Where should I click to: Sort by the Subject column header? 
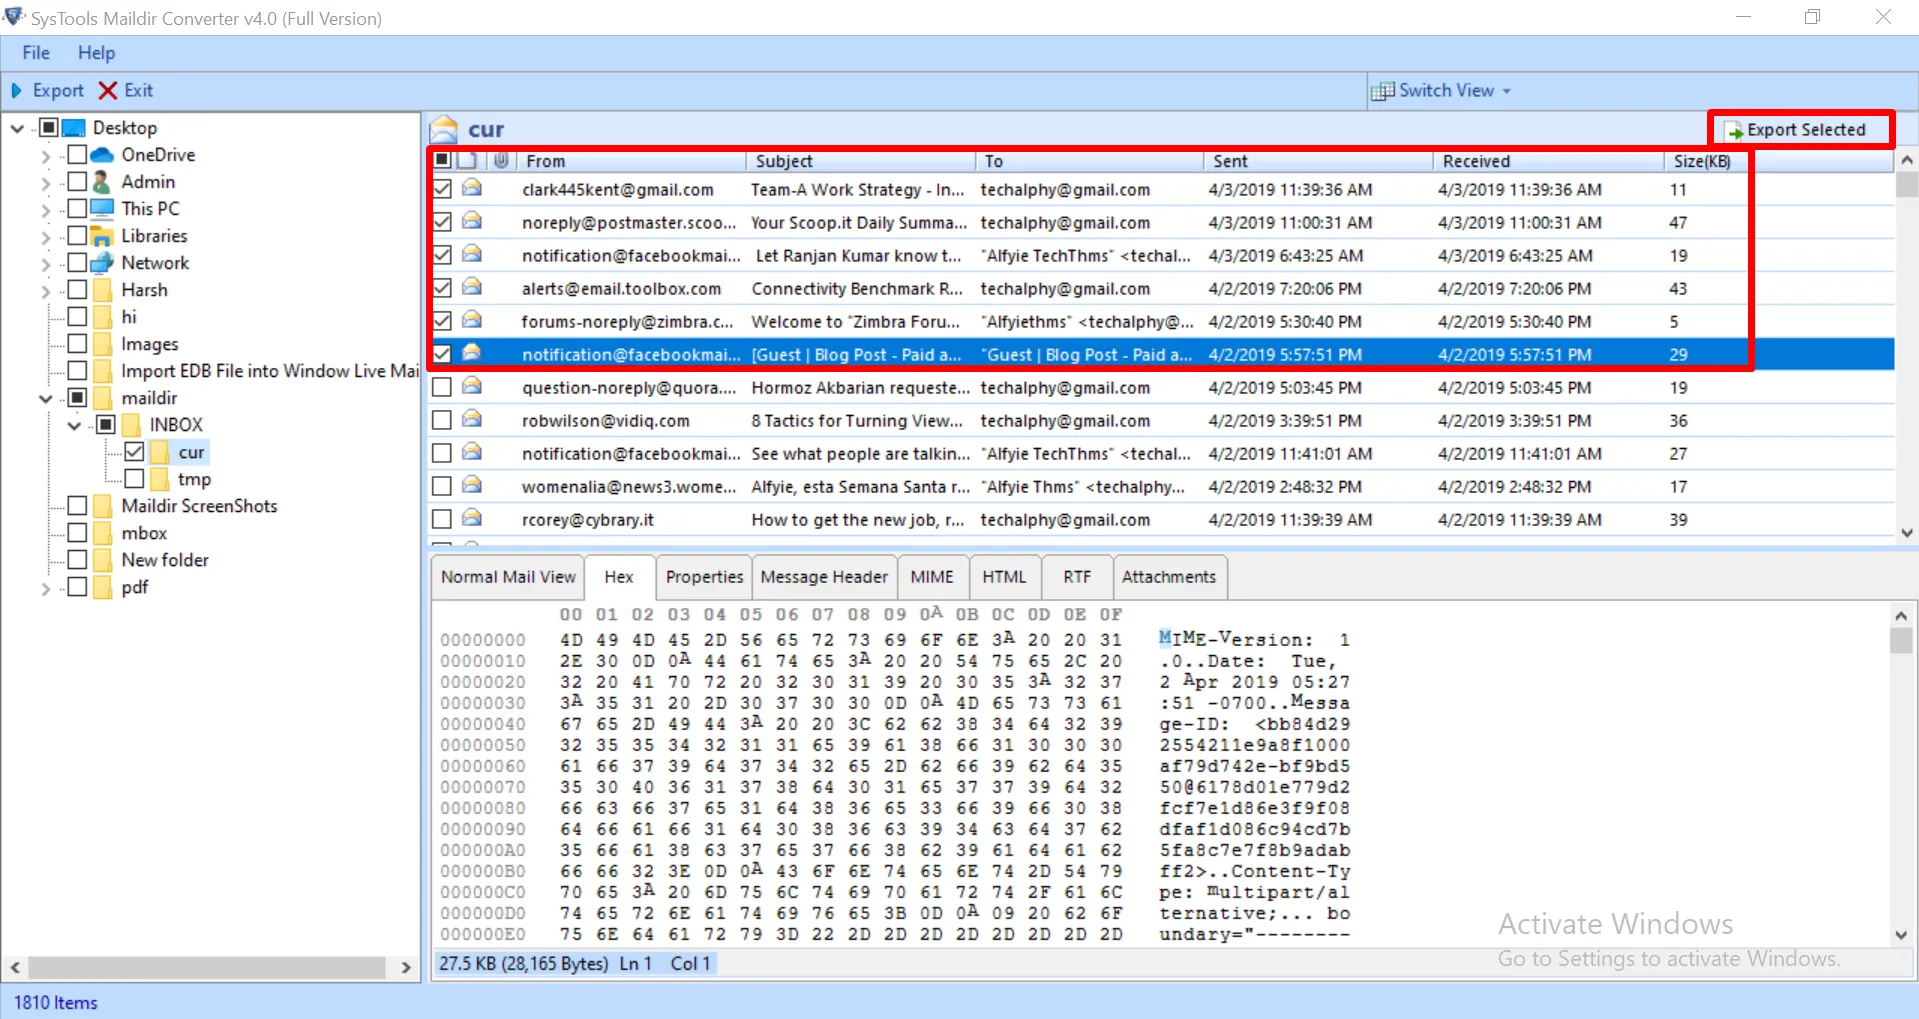(860, 161)
